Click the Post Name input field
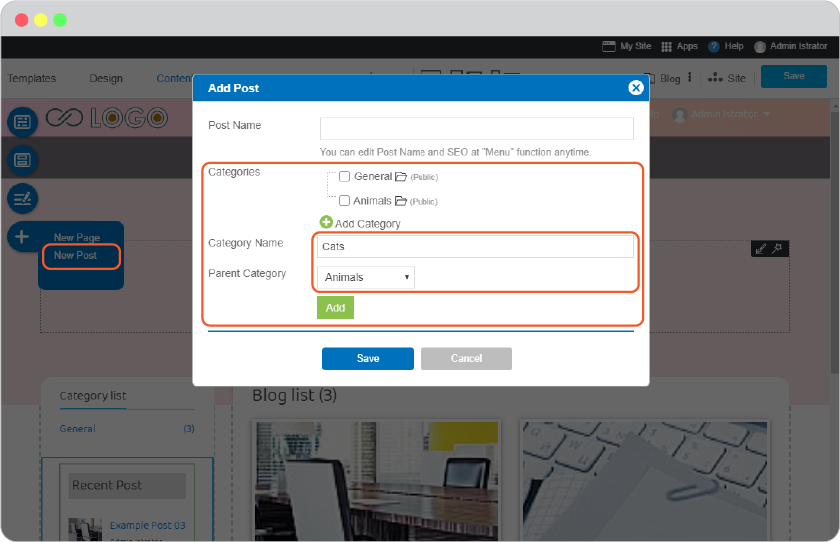This screenshot has height=542, width=840. tap(476, 129)
